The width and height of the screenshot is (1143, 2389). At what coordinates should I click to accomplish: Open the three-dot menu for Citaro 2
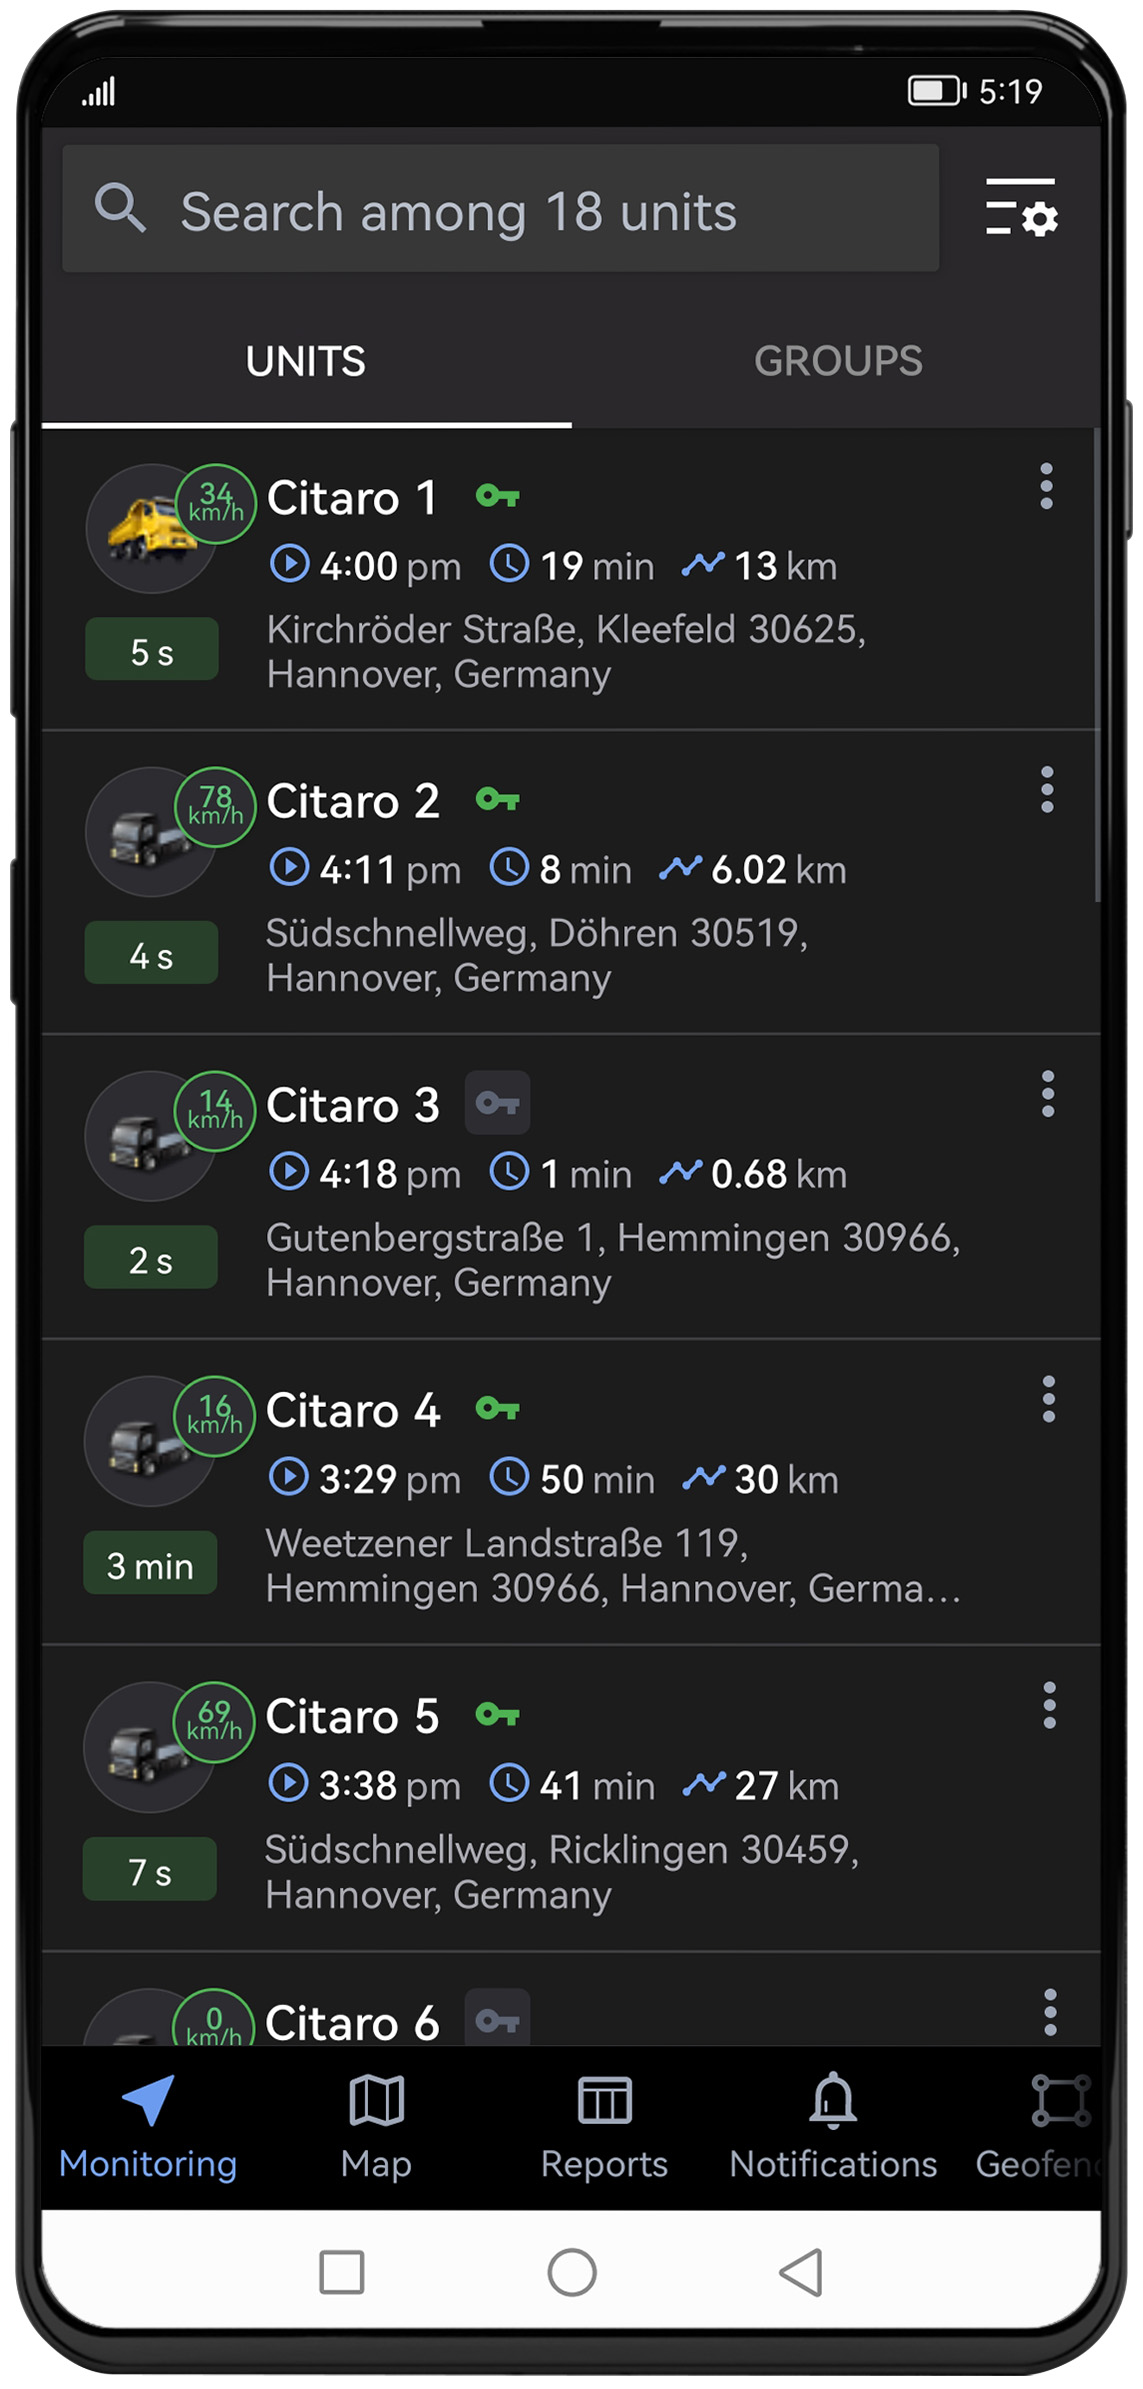point(1047,790)
